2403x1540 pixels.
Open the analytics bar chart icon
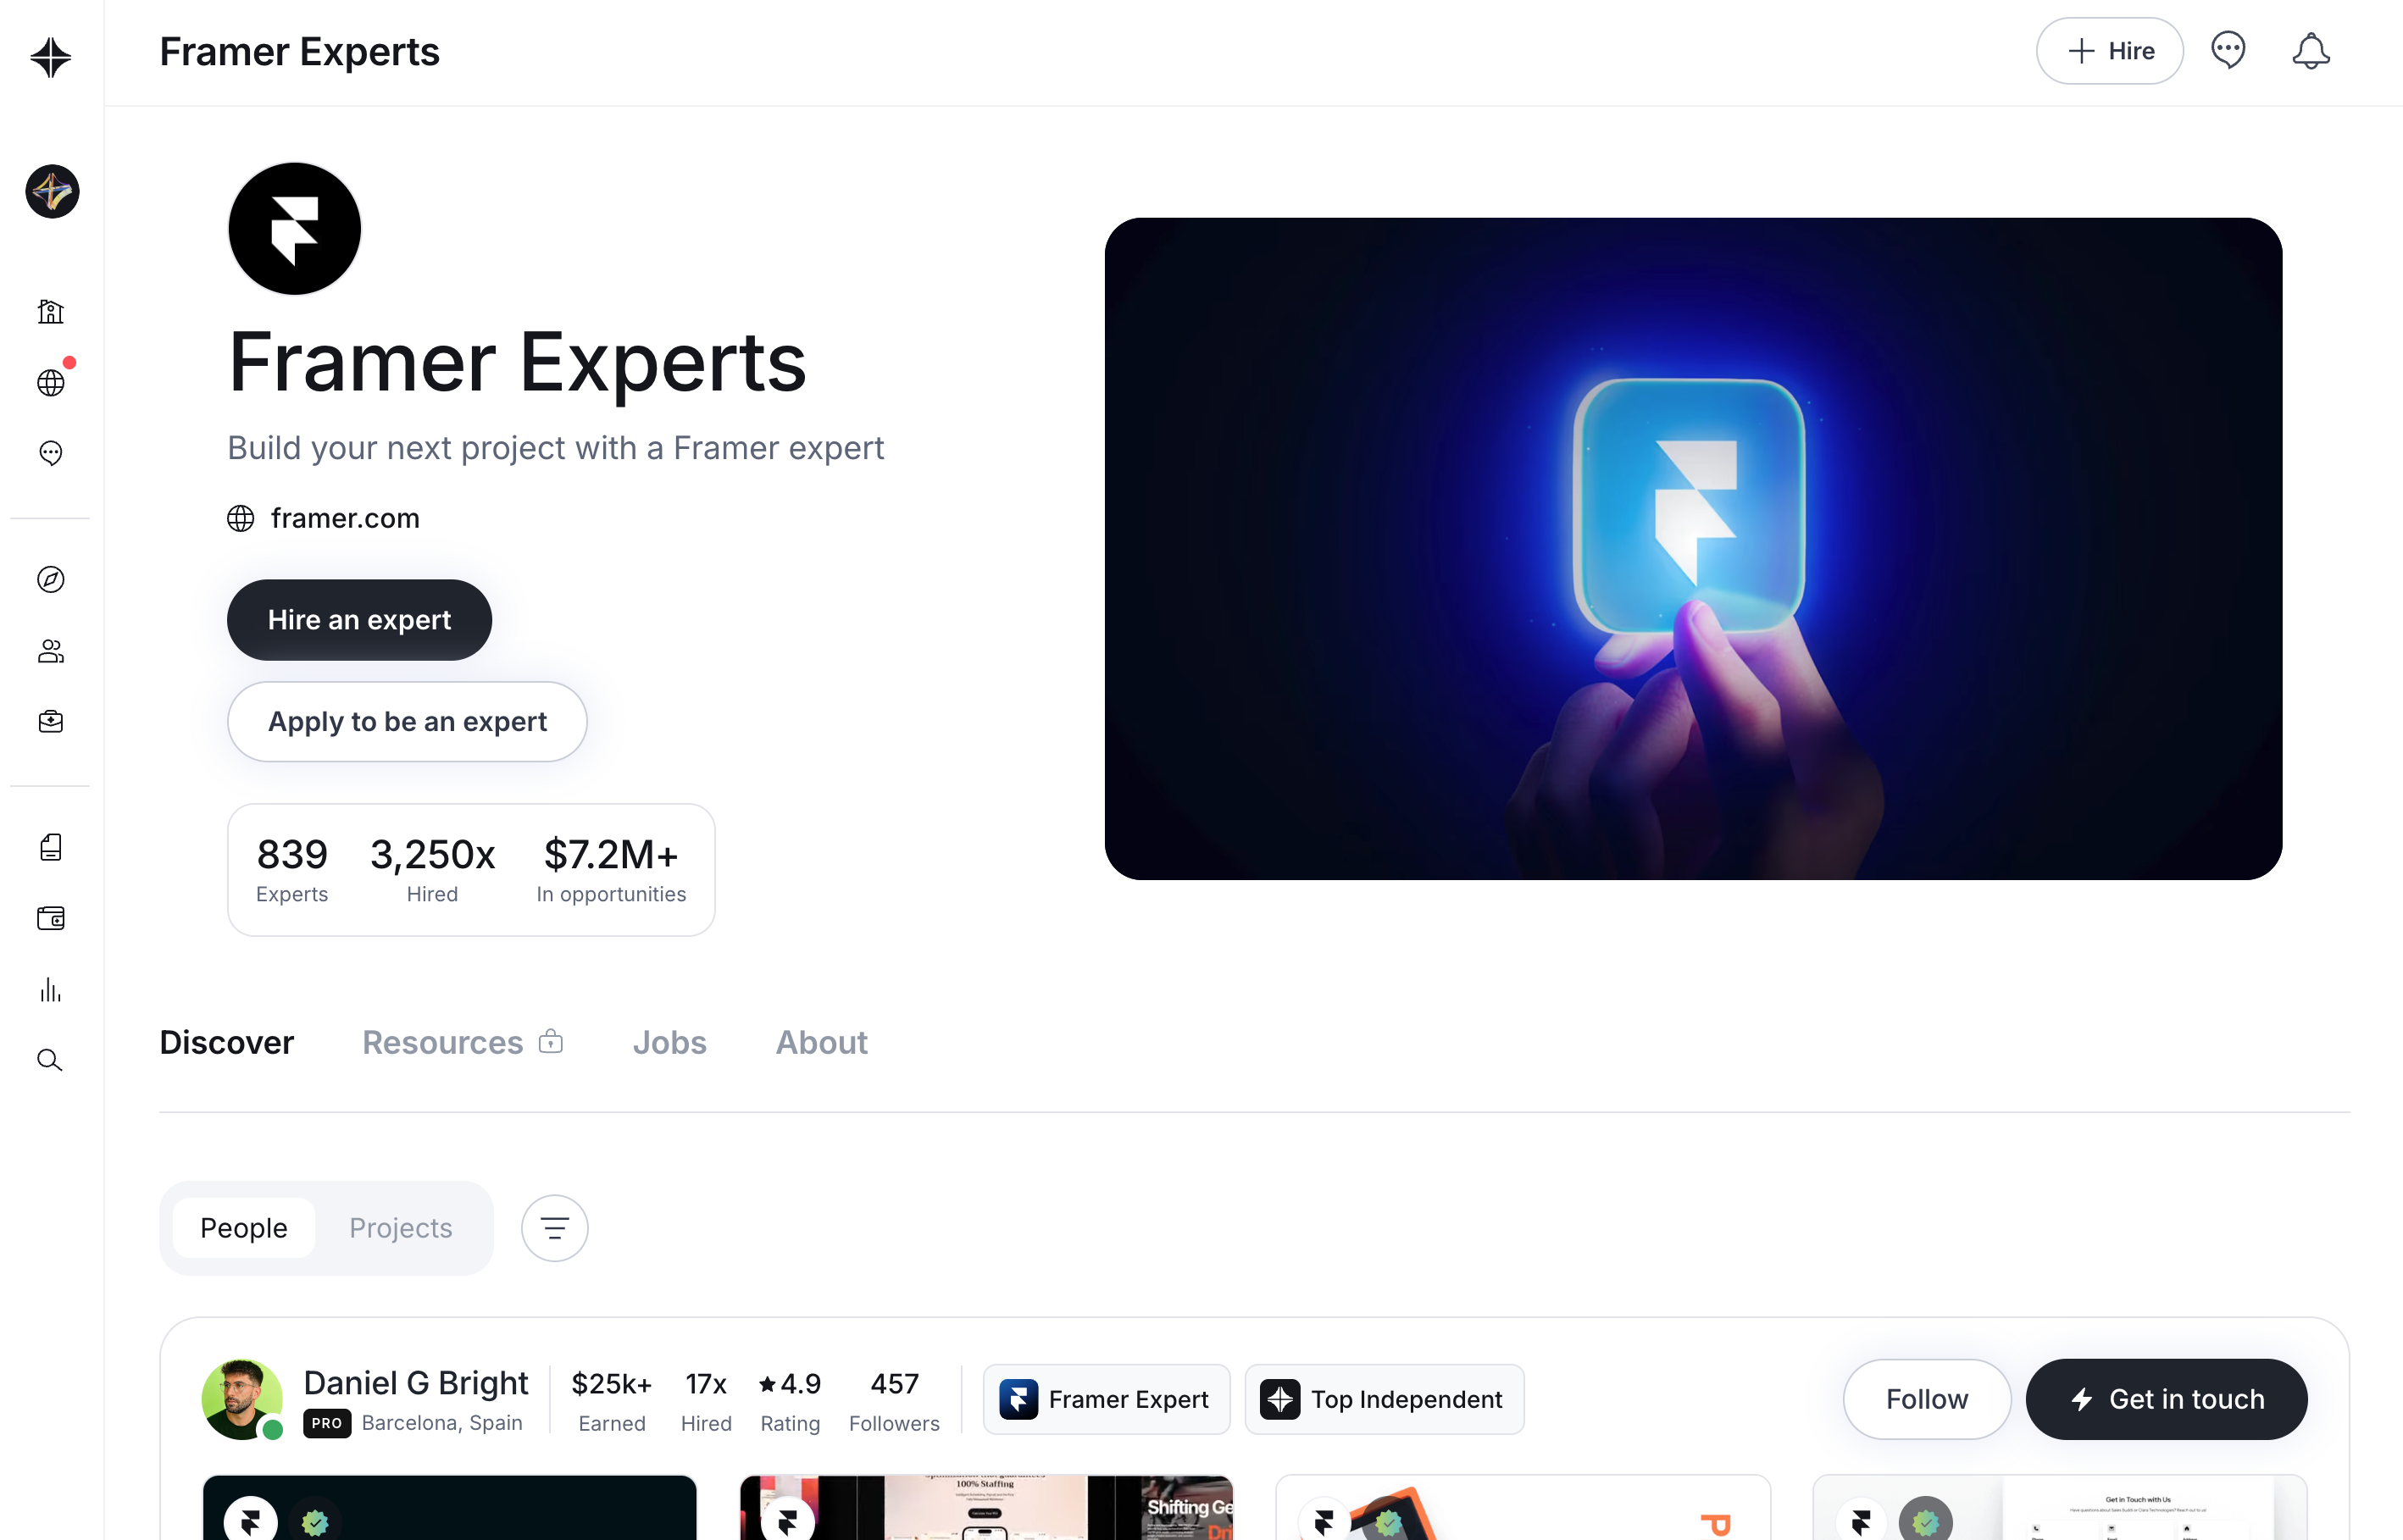(x=51, y=990)
